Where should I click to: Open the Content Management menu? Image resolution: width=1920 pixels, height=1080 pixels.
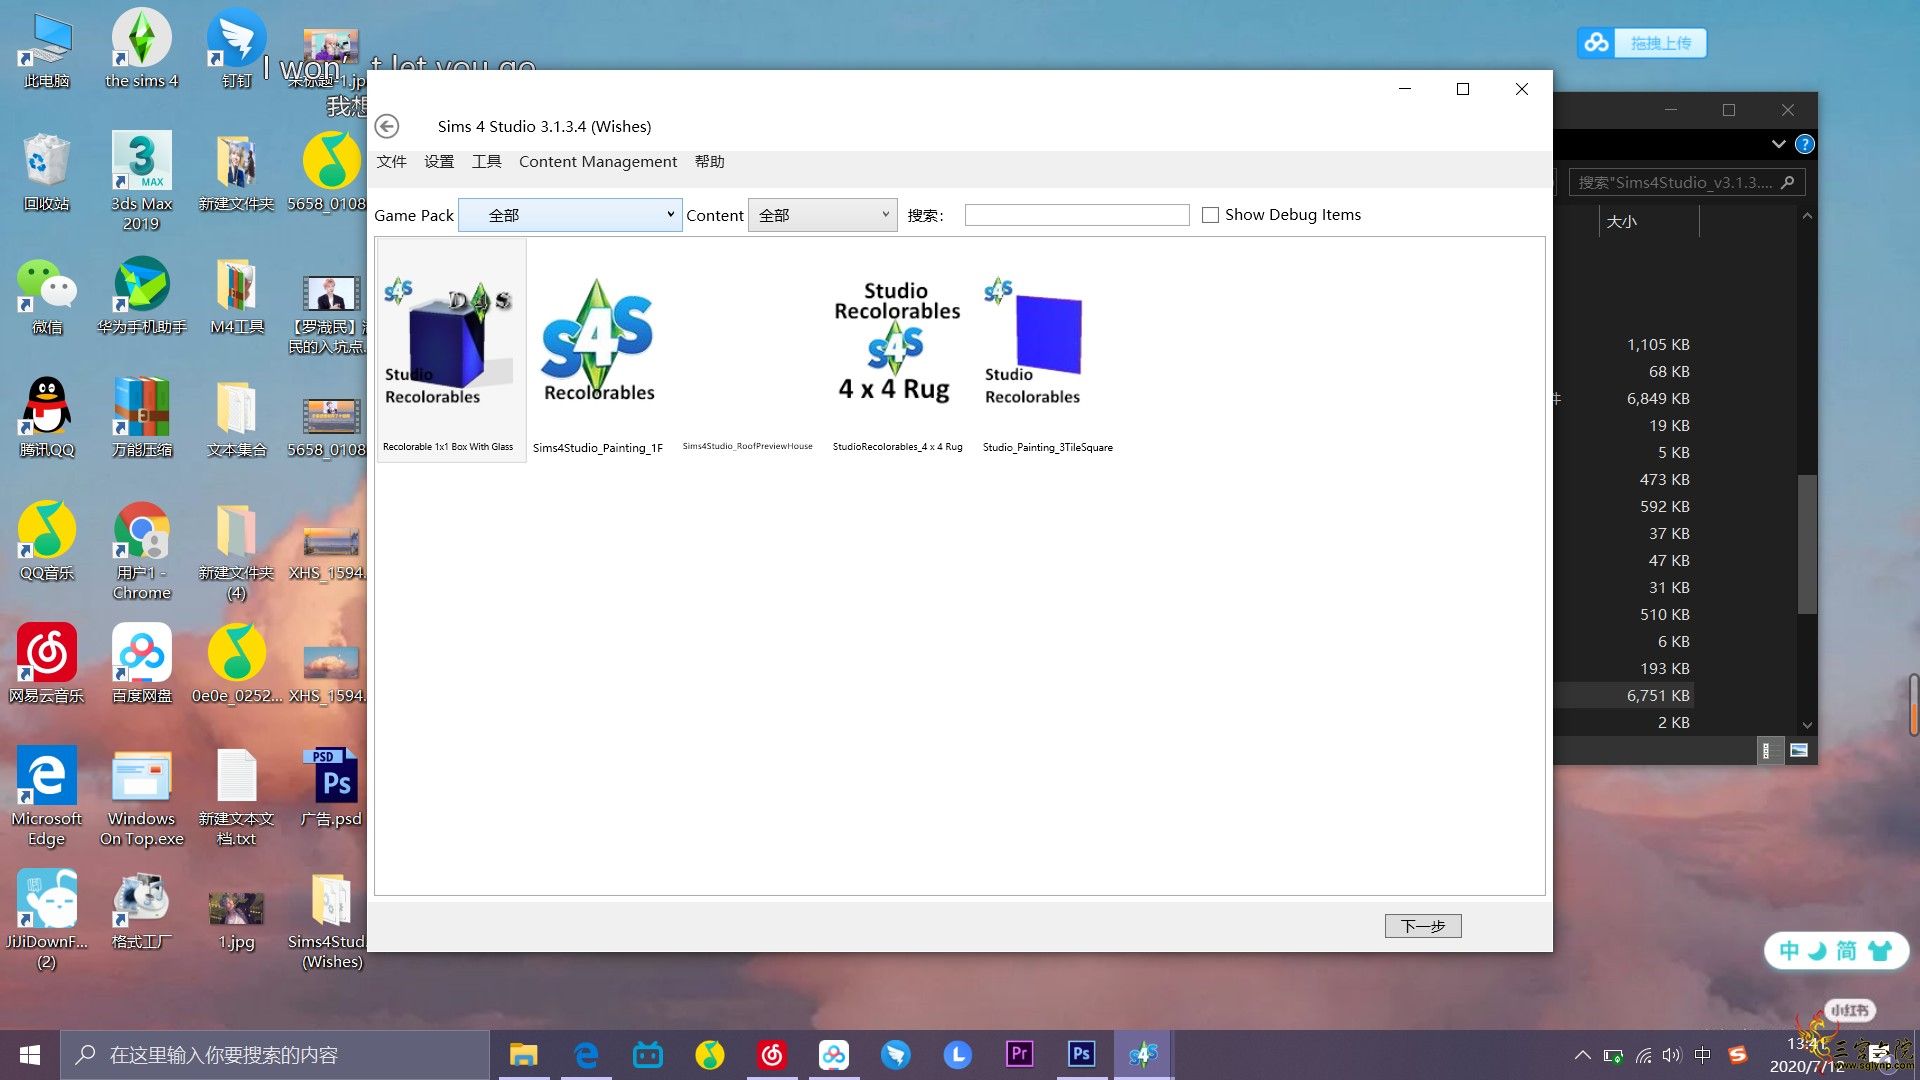click(x=598, y=162)
